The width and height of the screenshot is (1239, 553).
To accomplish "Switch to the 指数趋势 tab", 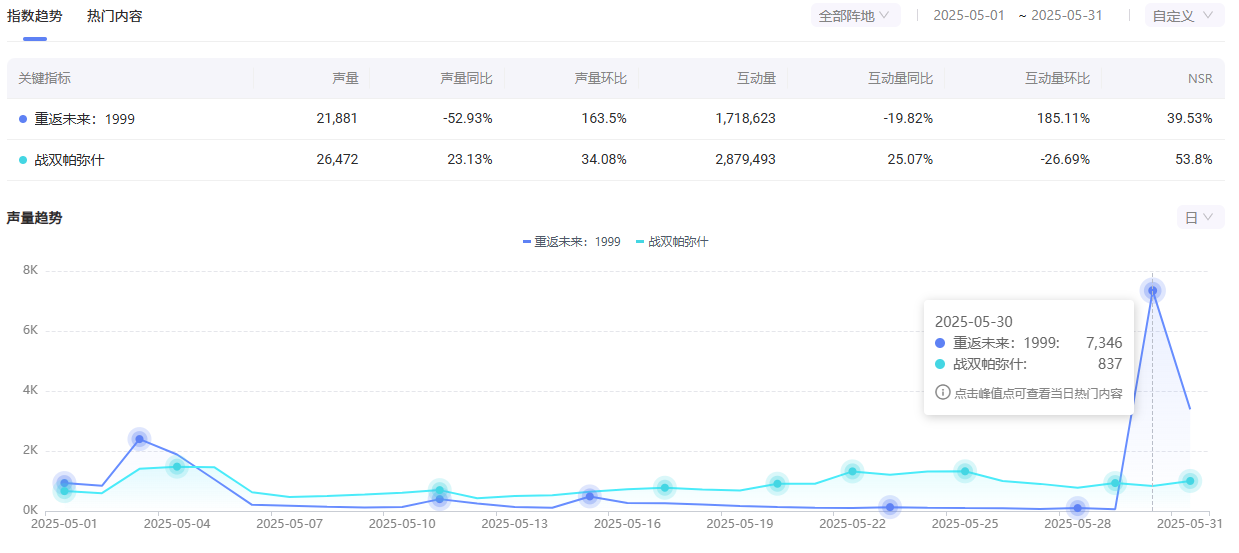I will pyautogui.click(x=34, y=16).
